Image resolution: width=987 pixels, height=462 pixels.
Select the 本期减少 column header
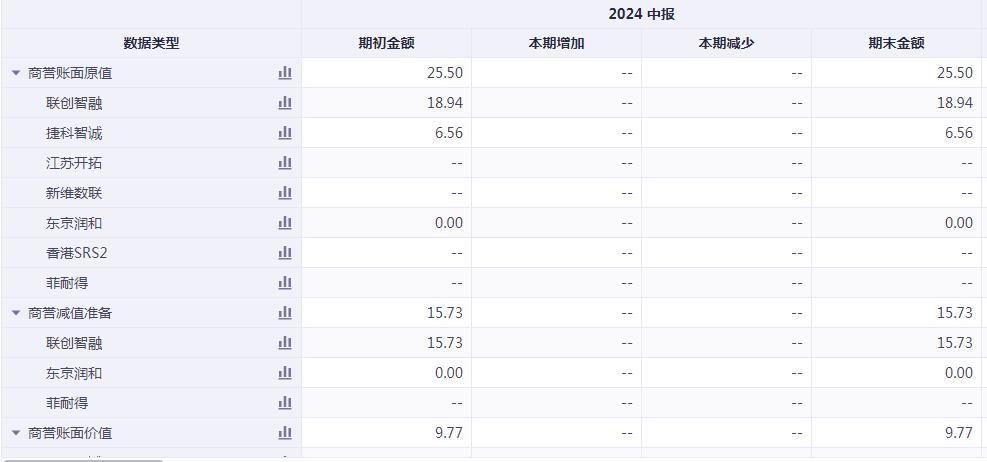pyautogui.click(x=726, y=43)
